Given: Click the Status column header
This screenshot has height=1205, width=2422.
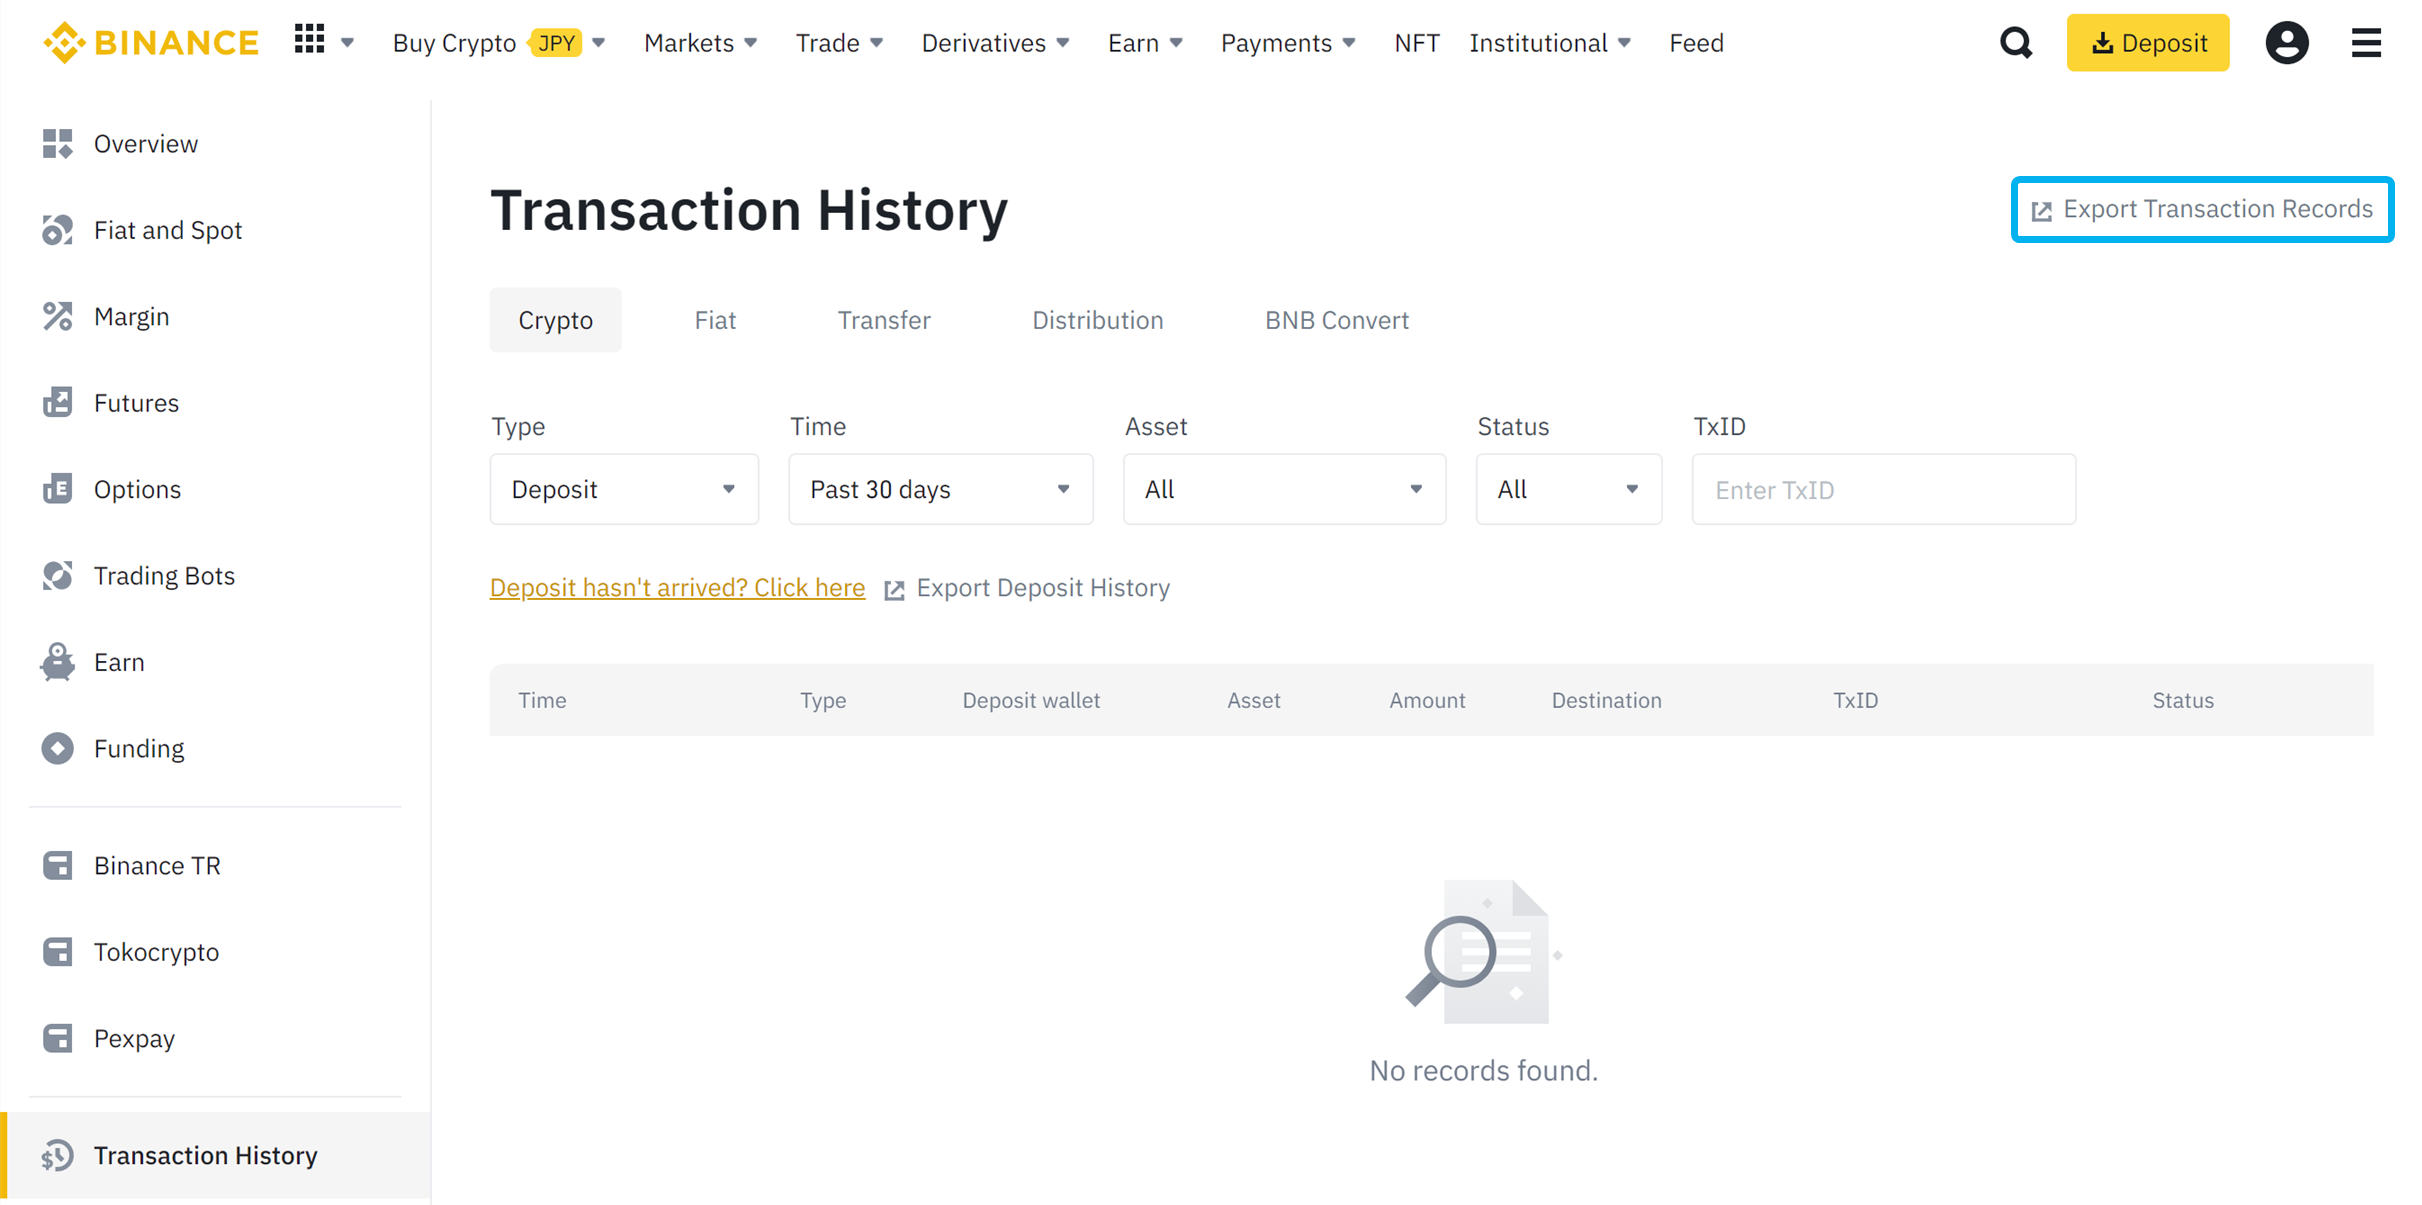Looking at the screenshot, I should coord(2183,700).
